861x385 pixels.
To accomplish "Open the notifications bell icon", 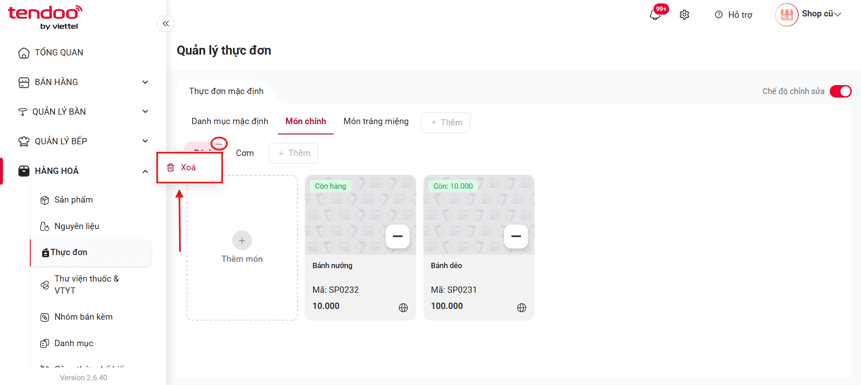I will [x=655, y=15].
